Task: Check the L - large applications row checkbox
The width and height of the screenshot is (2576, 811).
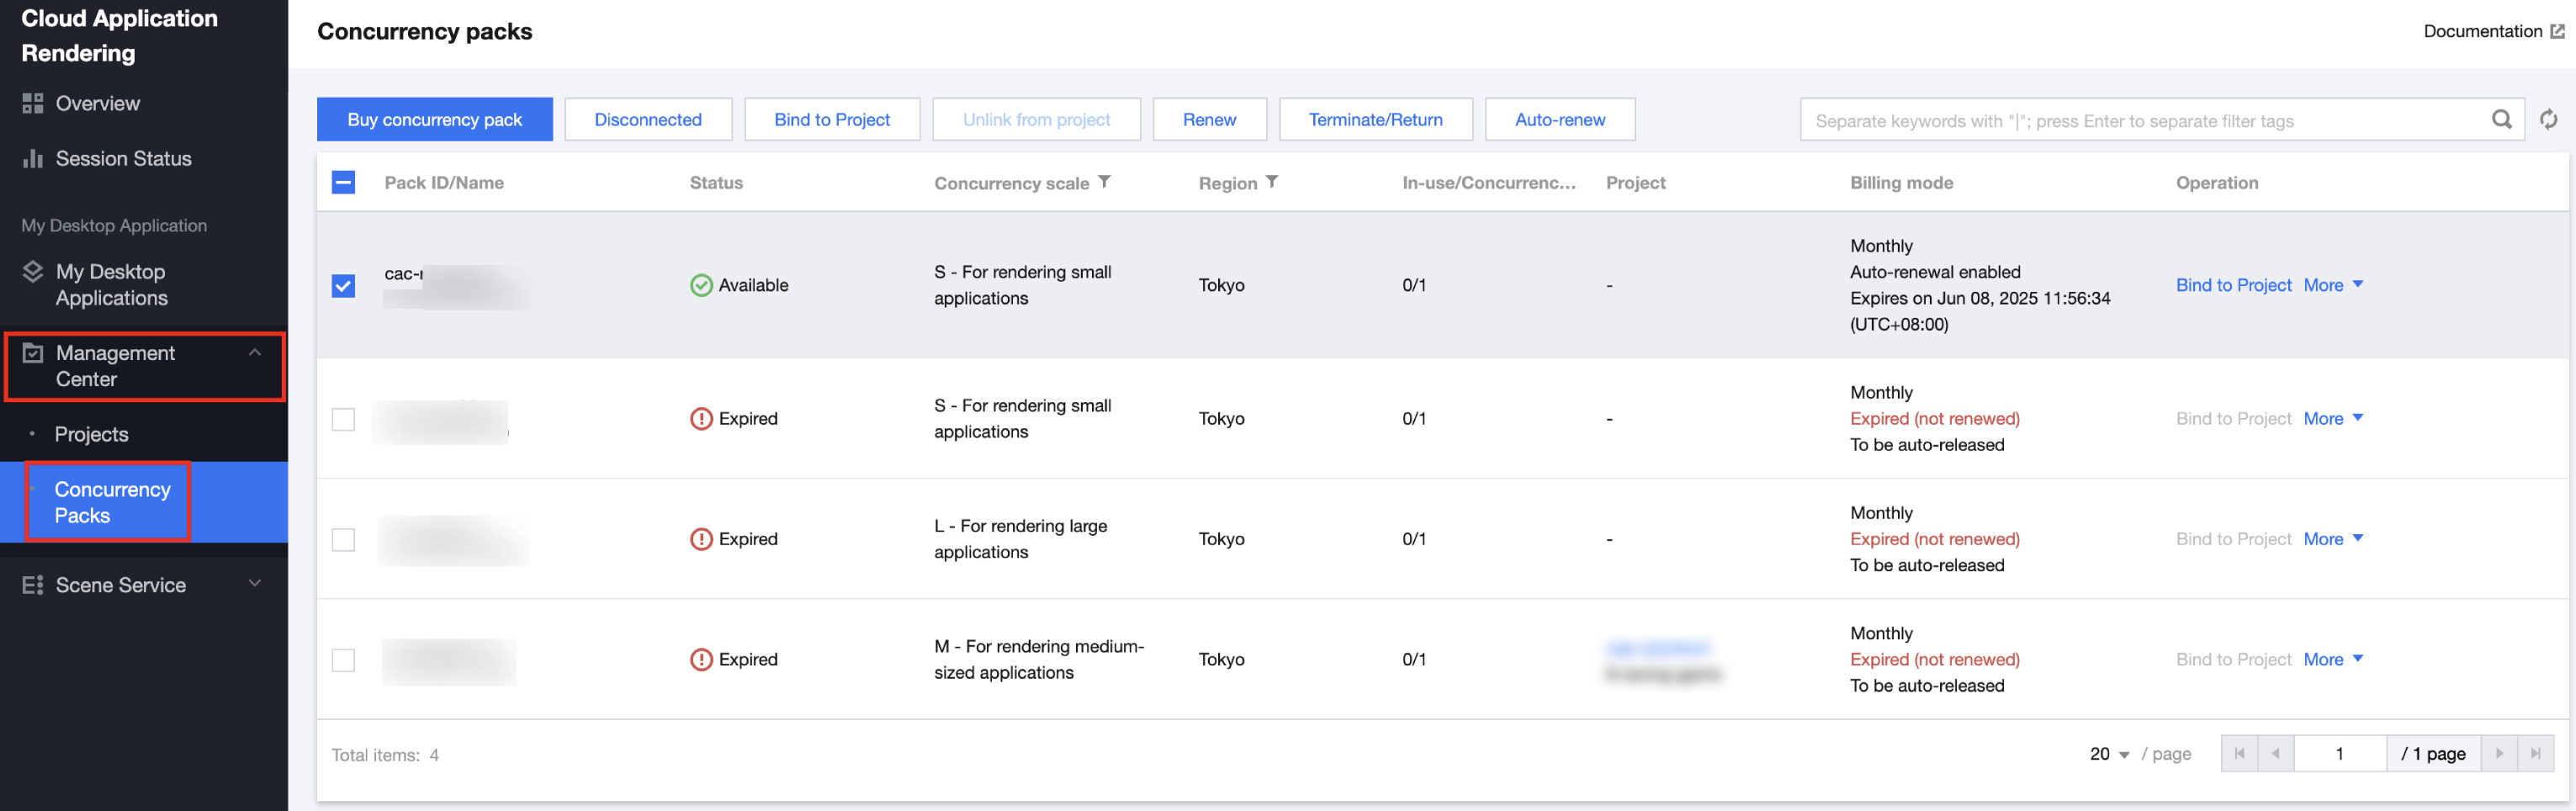Action: pyautogui.click(x=343, y=540)
